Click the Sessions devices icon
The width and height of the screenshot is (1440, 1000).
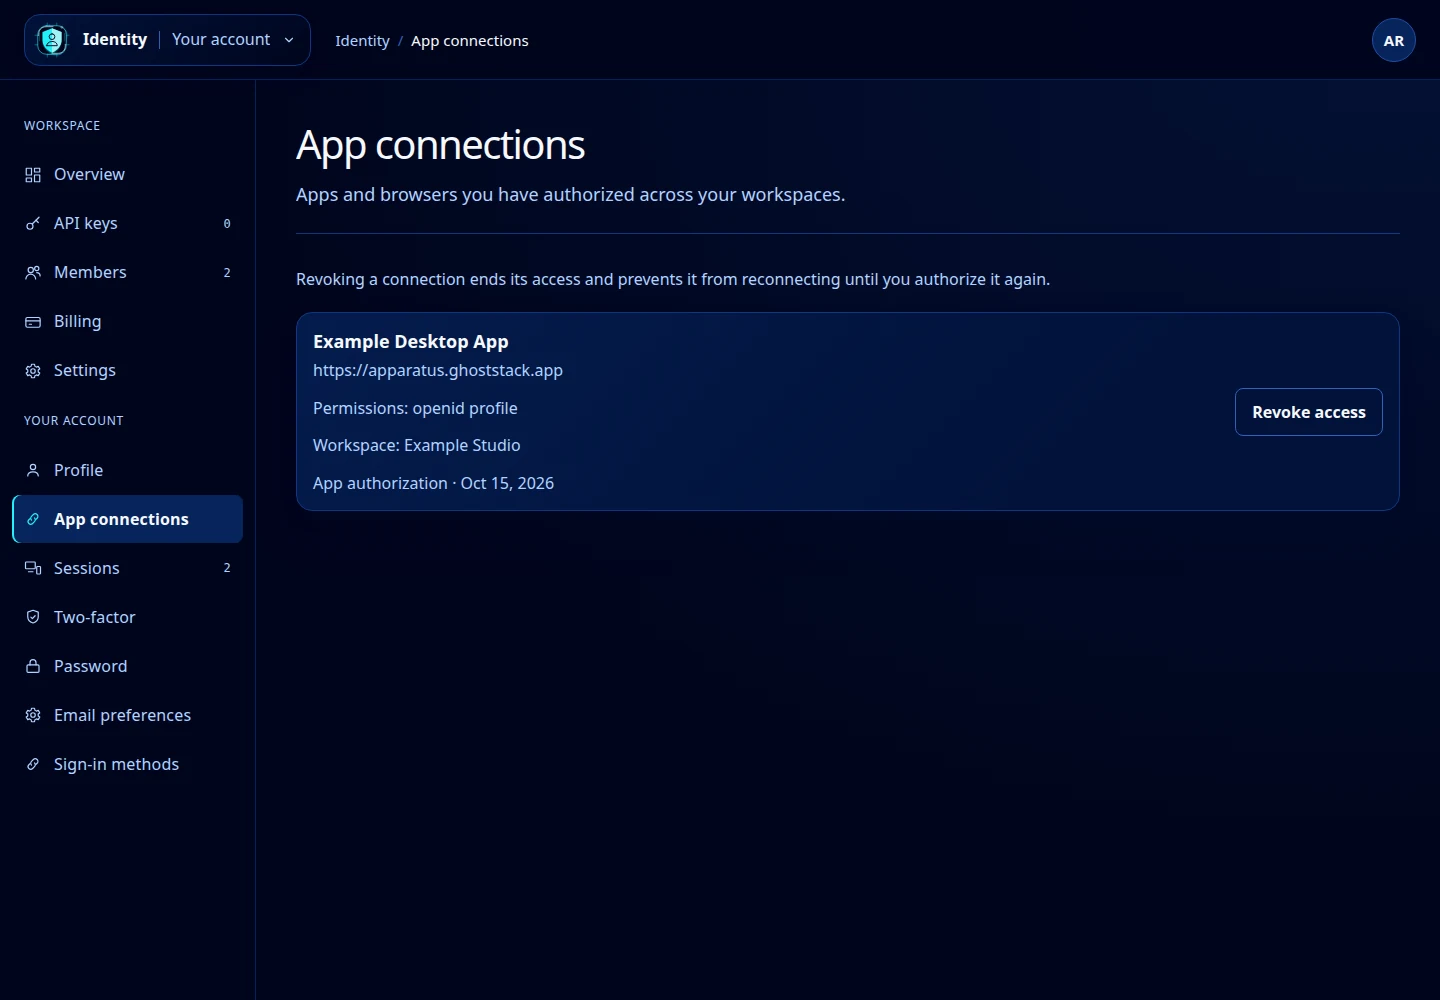33,568
